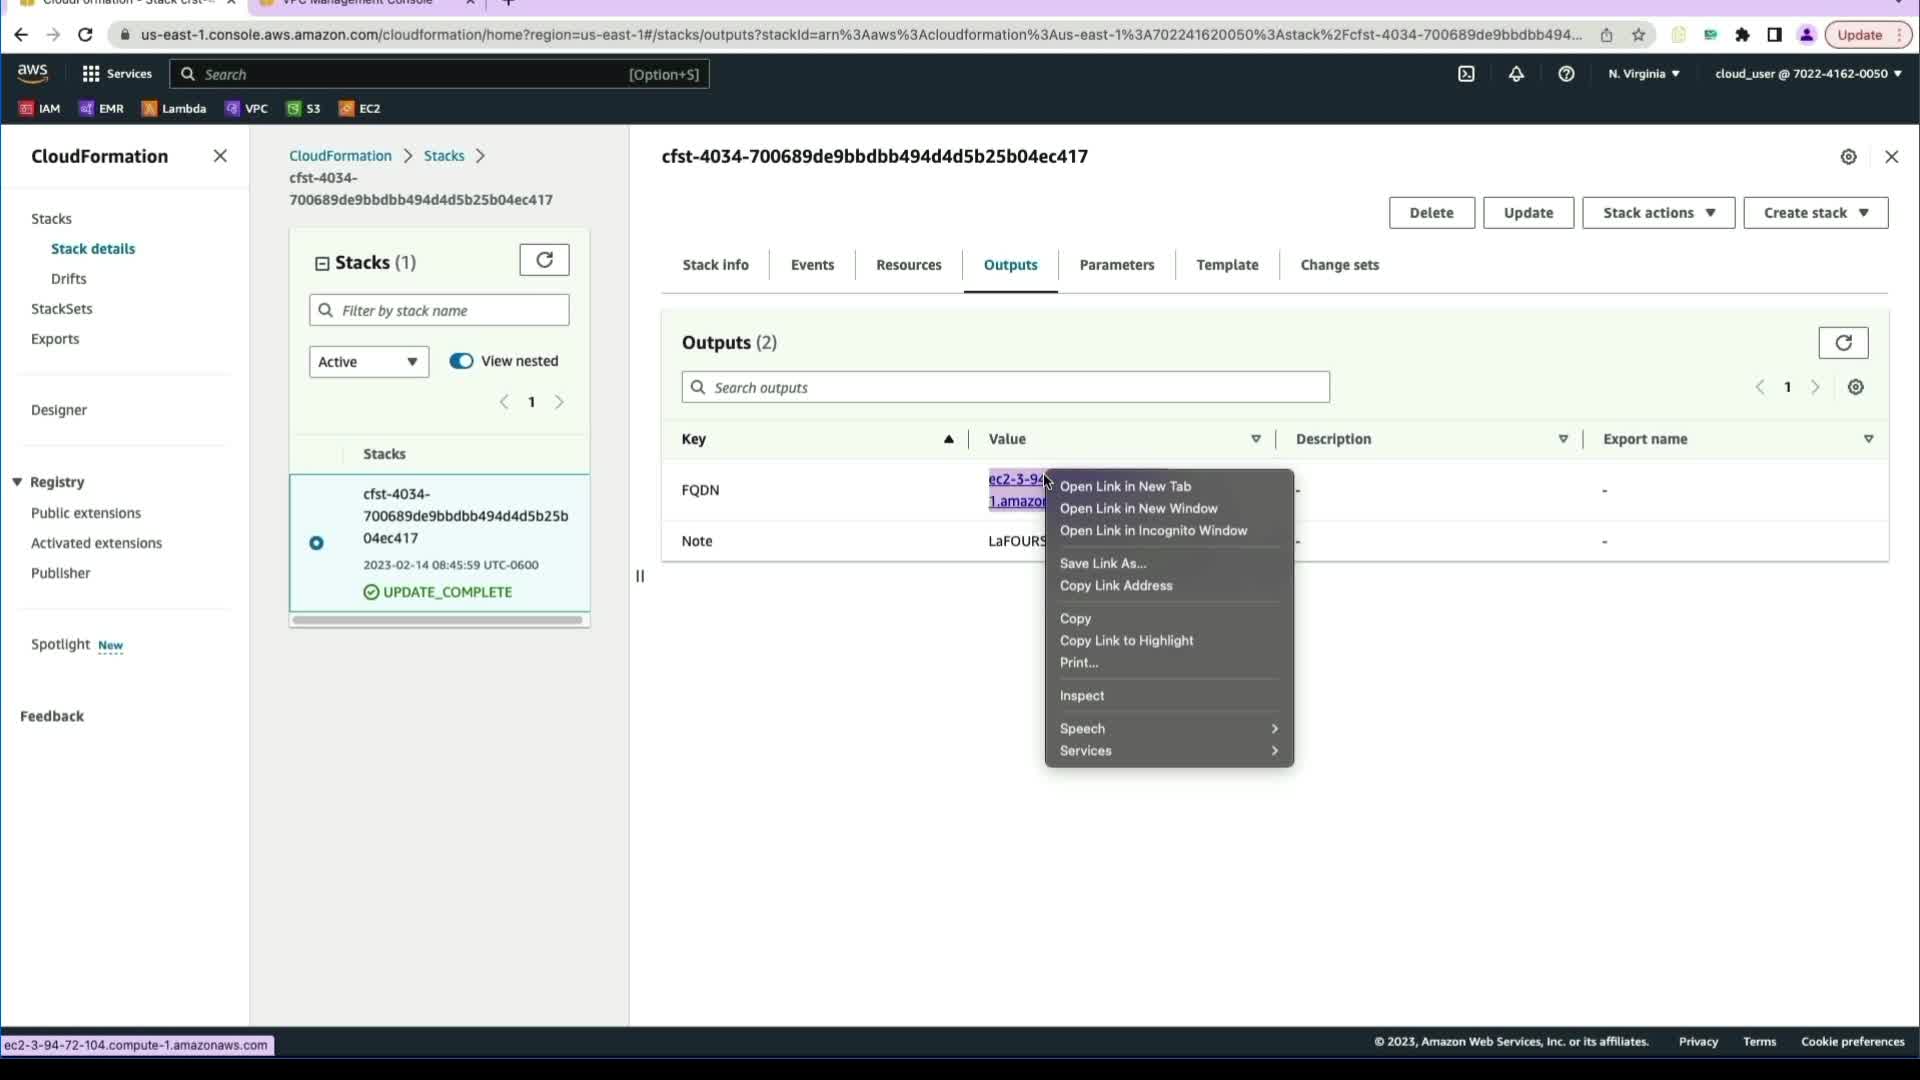The image size is (1920, 1080).
Task: Open the AWS help question mark icon
Action: click(1566, 74)
